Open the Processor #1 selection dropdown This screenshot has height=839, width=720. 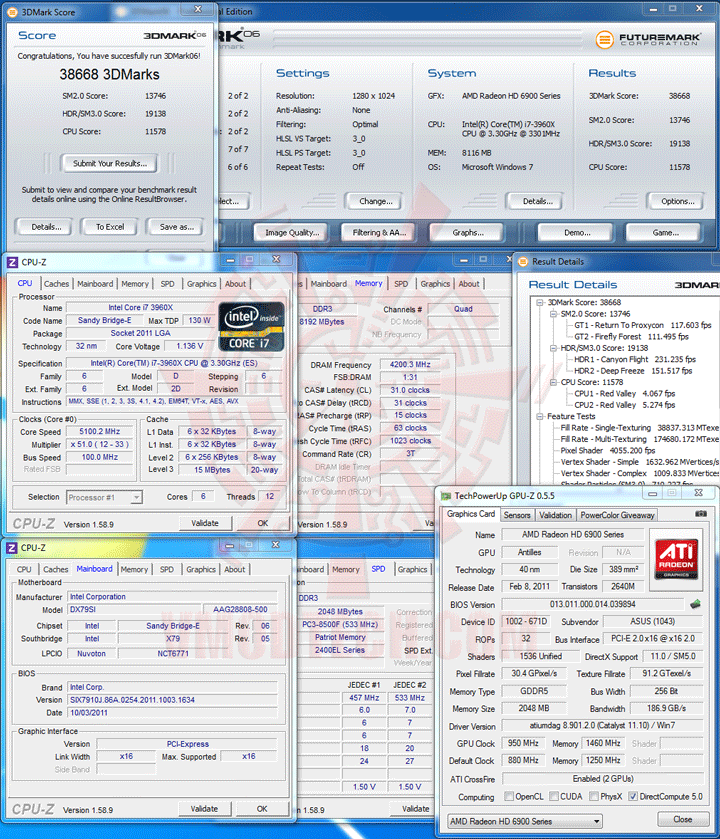(136, 497)
